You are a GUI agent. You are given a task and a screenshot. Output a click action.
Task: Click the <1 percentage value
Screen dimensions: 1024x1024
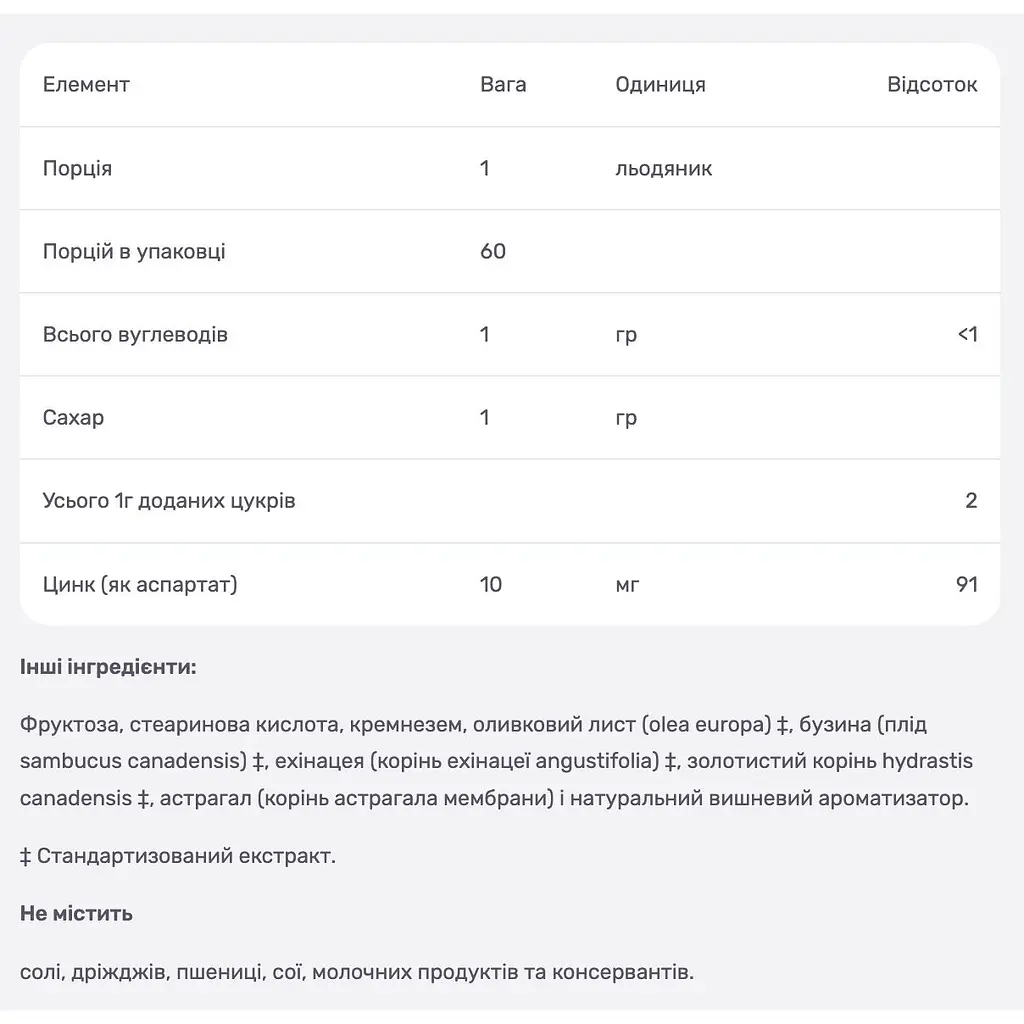coord(967,334)
